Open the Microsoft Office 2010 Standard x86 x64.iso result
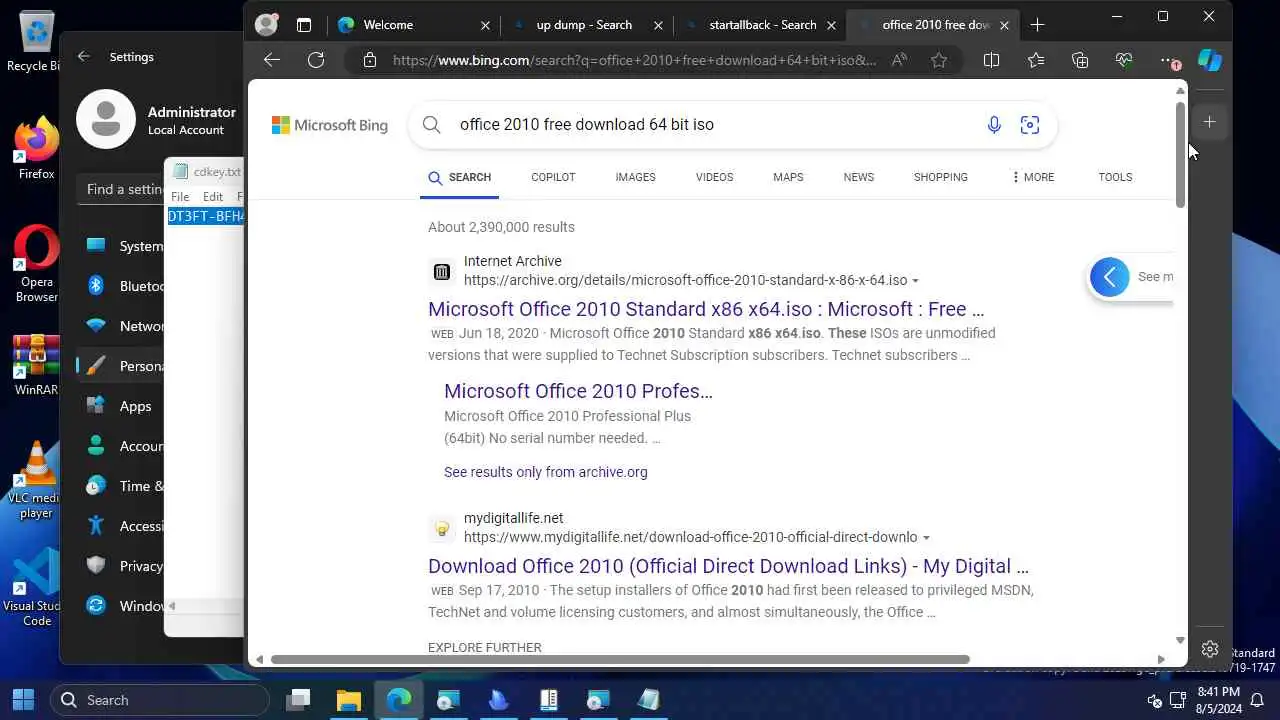The height and width of the screenshot is (720, 1280). tap(706, 309)
